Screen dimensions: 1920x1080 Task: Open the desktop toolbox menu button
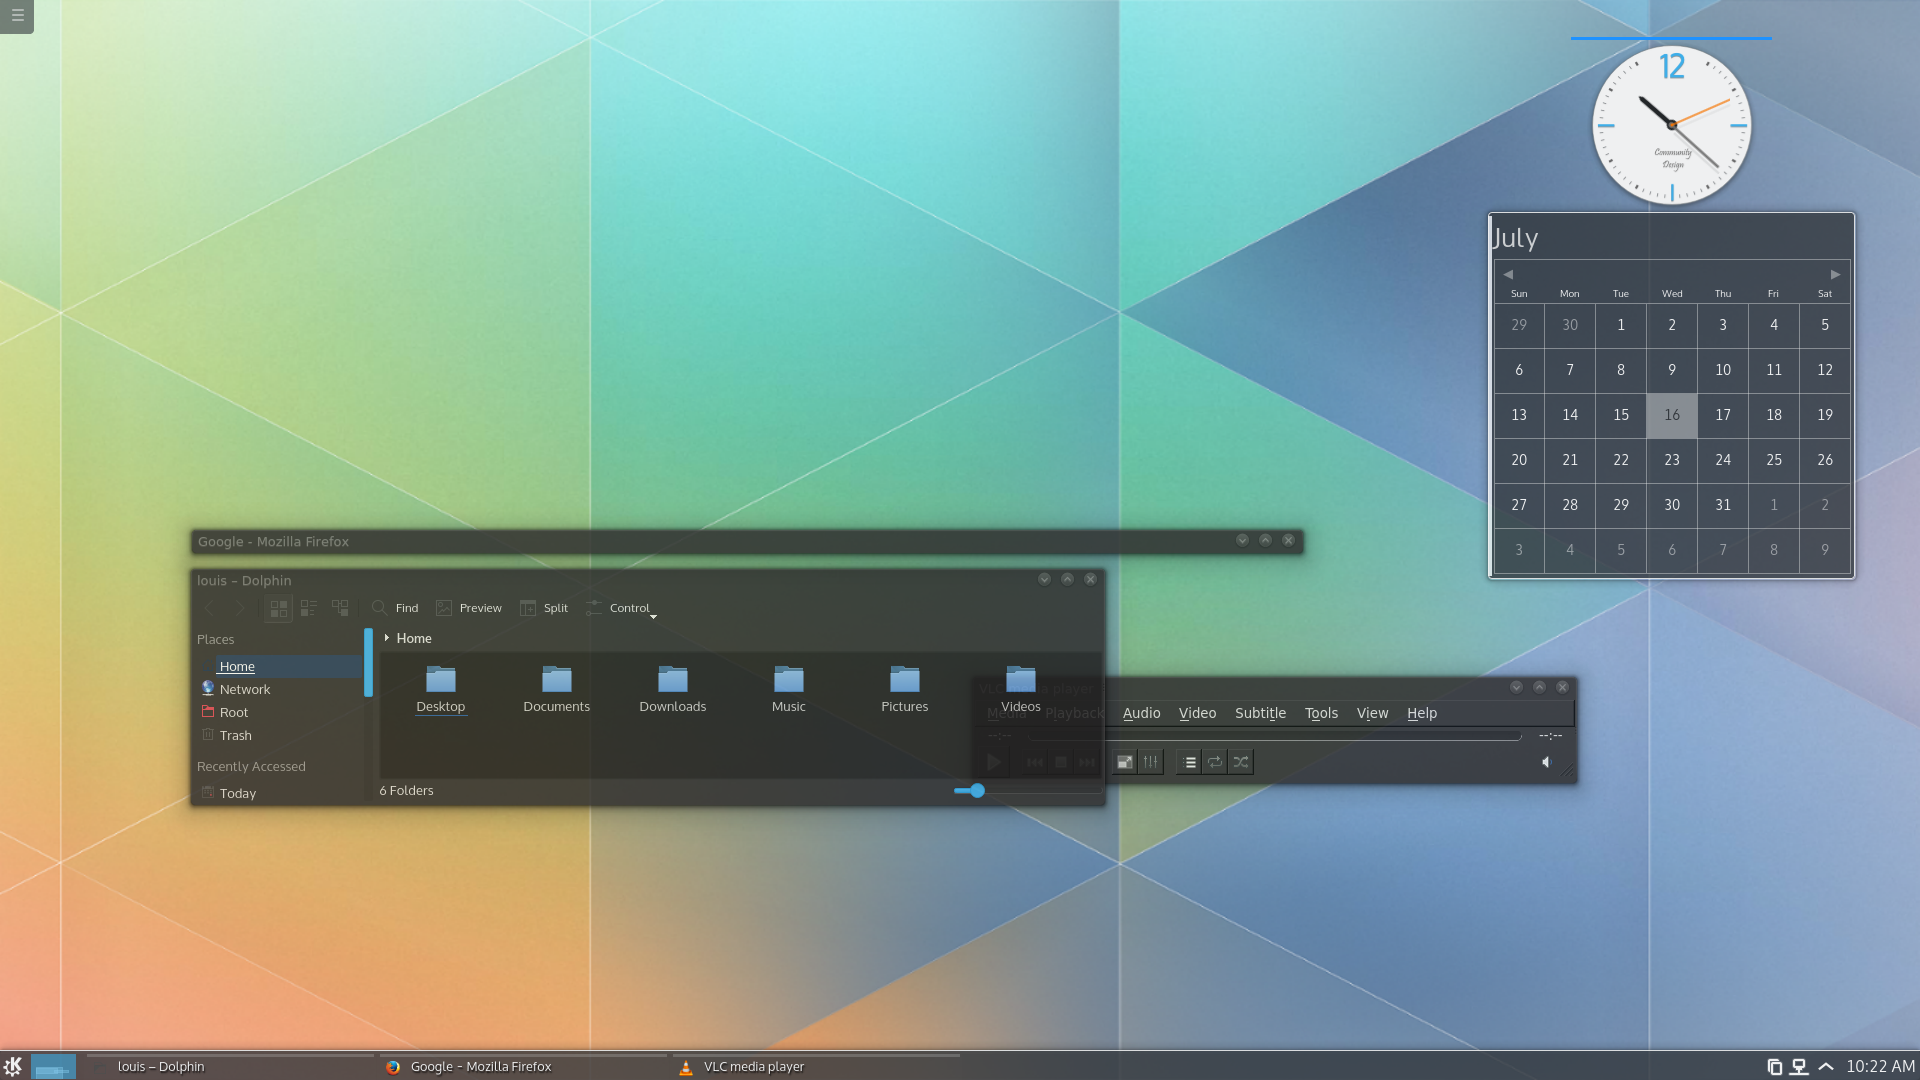[x=17, y=16]
